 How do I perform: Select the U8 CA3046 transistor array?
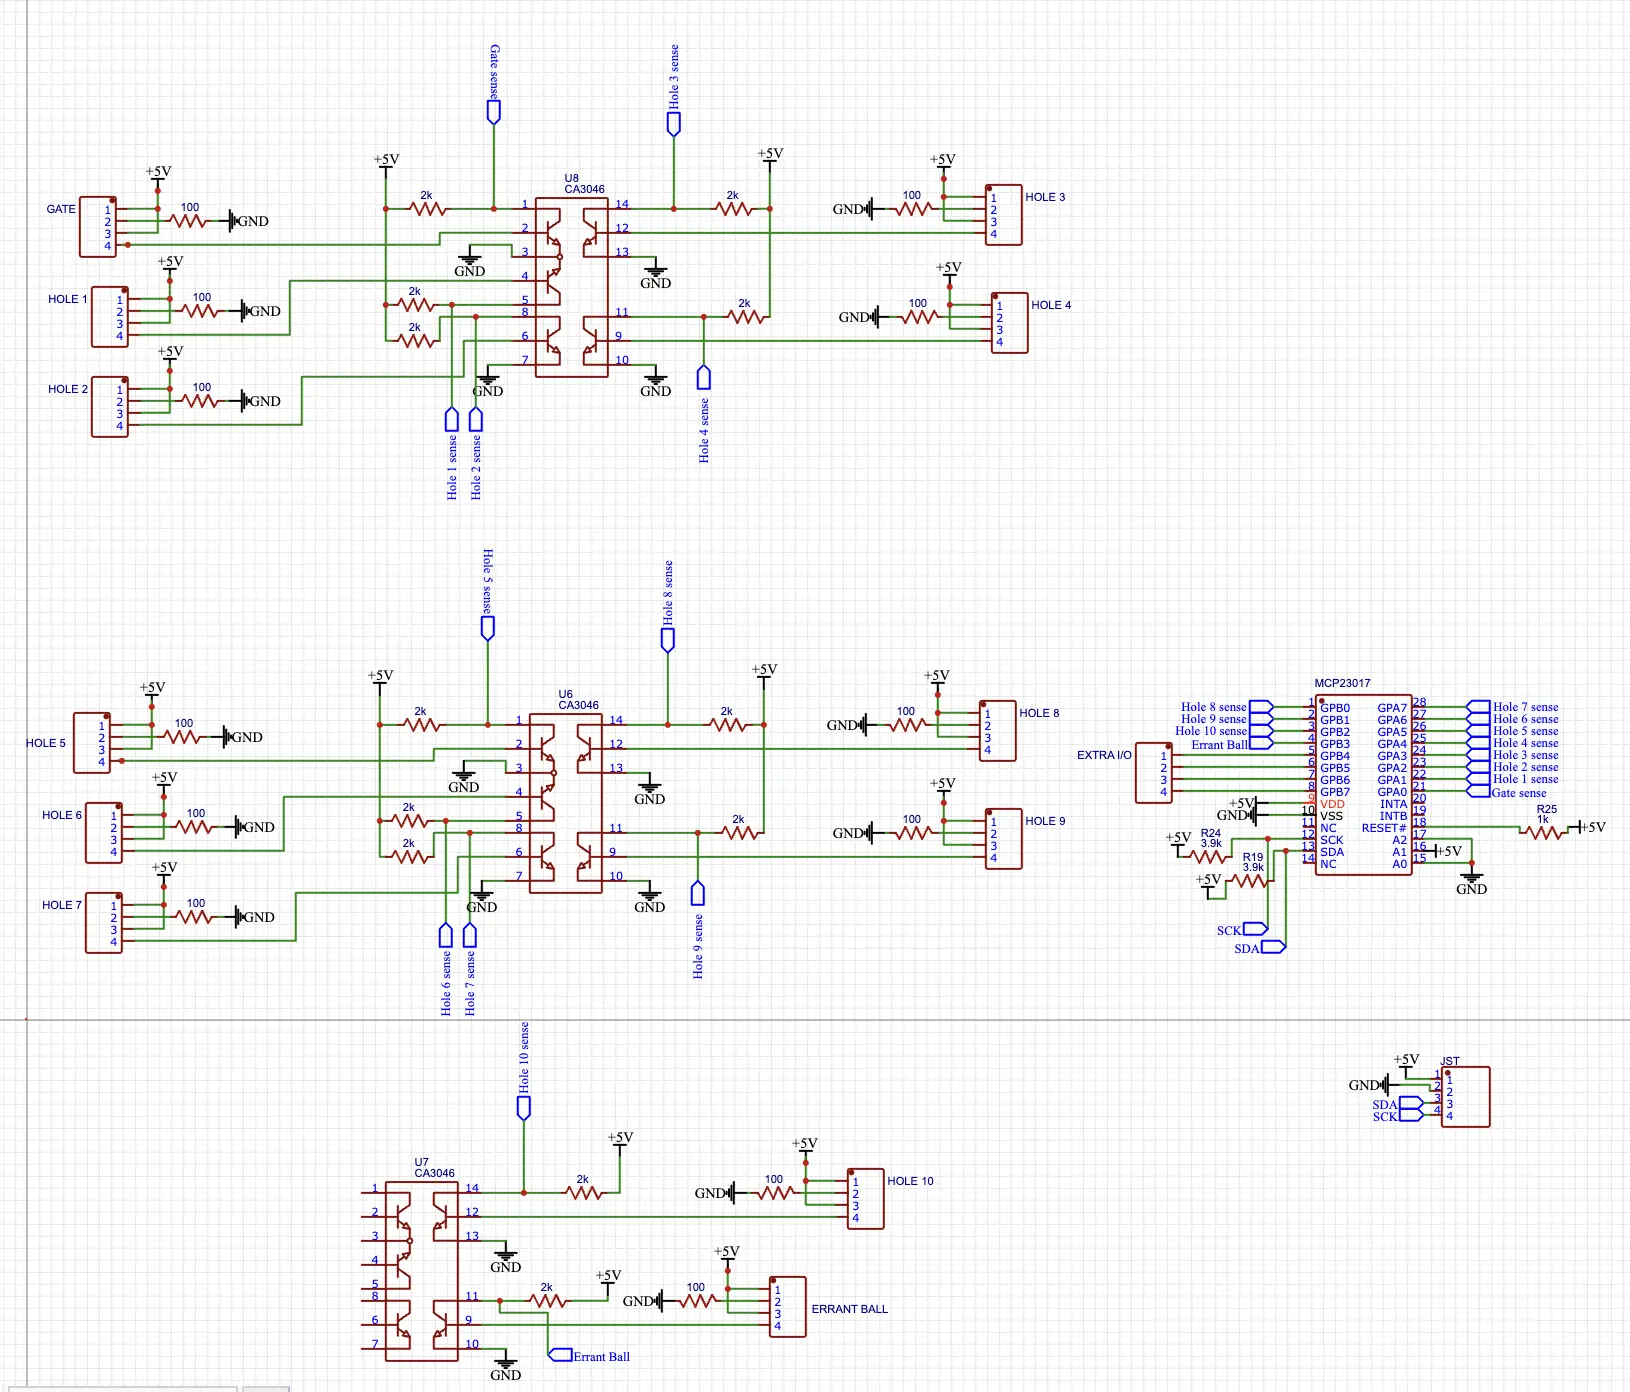pyautogui.click(x=571, y=288)
